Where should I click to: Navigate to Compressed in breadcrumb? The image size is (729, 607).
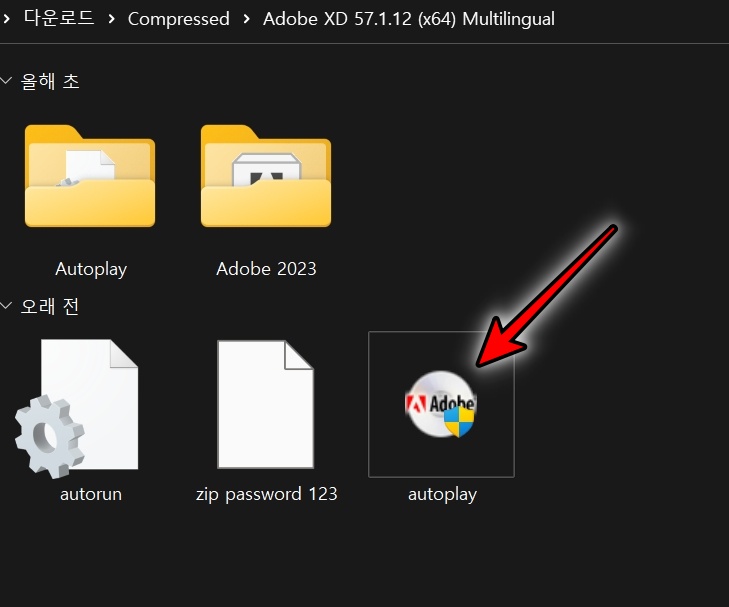click(x=179, y=19)
